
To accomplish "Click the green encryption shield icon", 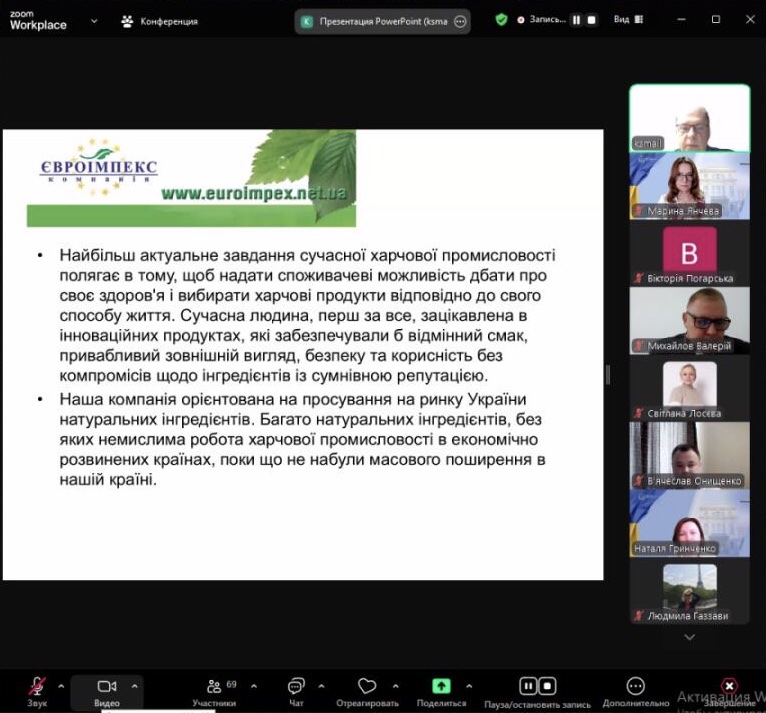I will (501, 20).
